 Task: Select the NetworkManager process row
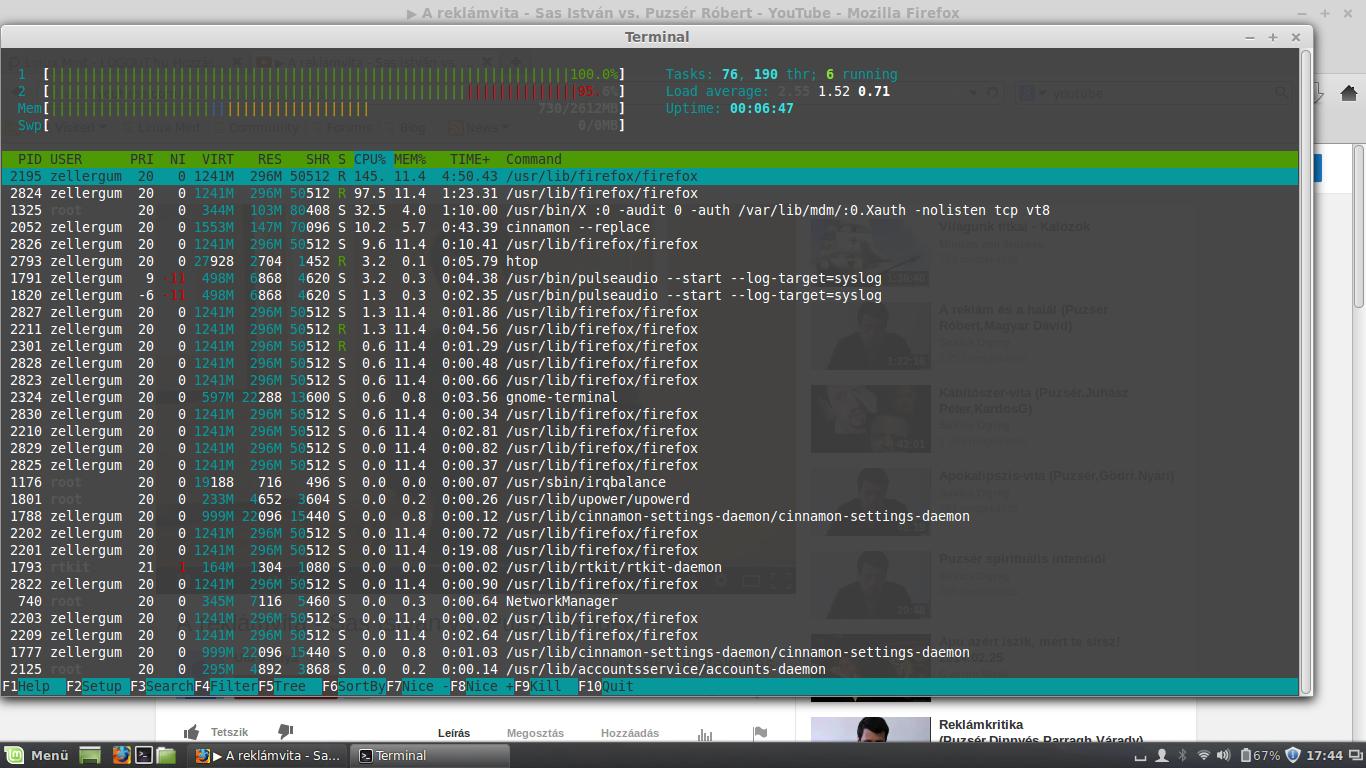[650, 601]
